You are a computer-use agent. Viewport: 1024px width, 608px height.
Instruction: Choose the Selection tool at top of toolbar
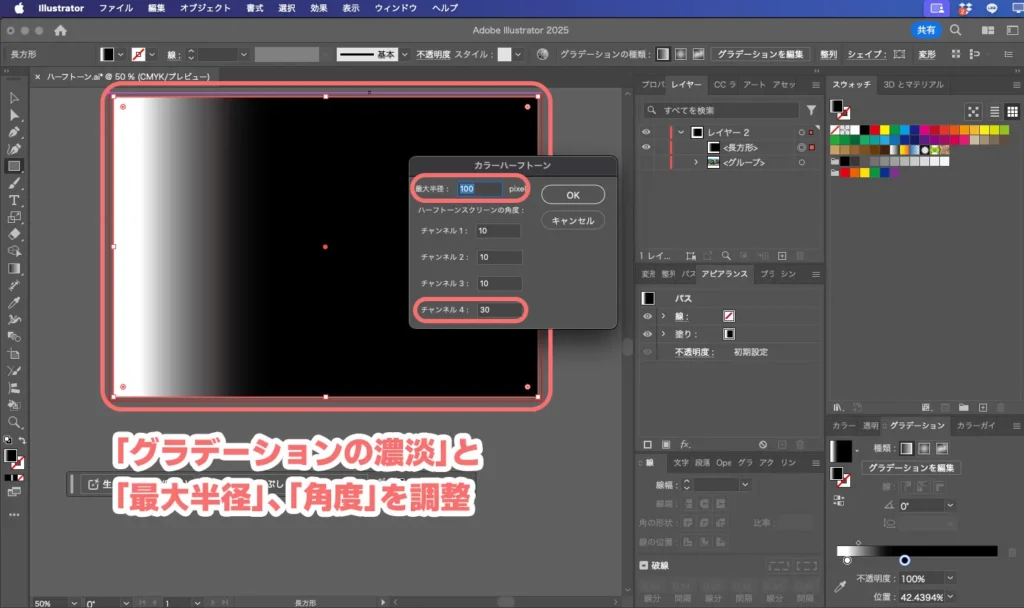coord(14,97)
